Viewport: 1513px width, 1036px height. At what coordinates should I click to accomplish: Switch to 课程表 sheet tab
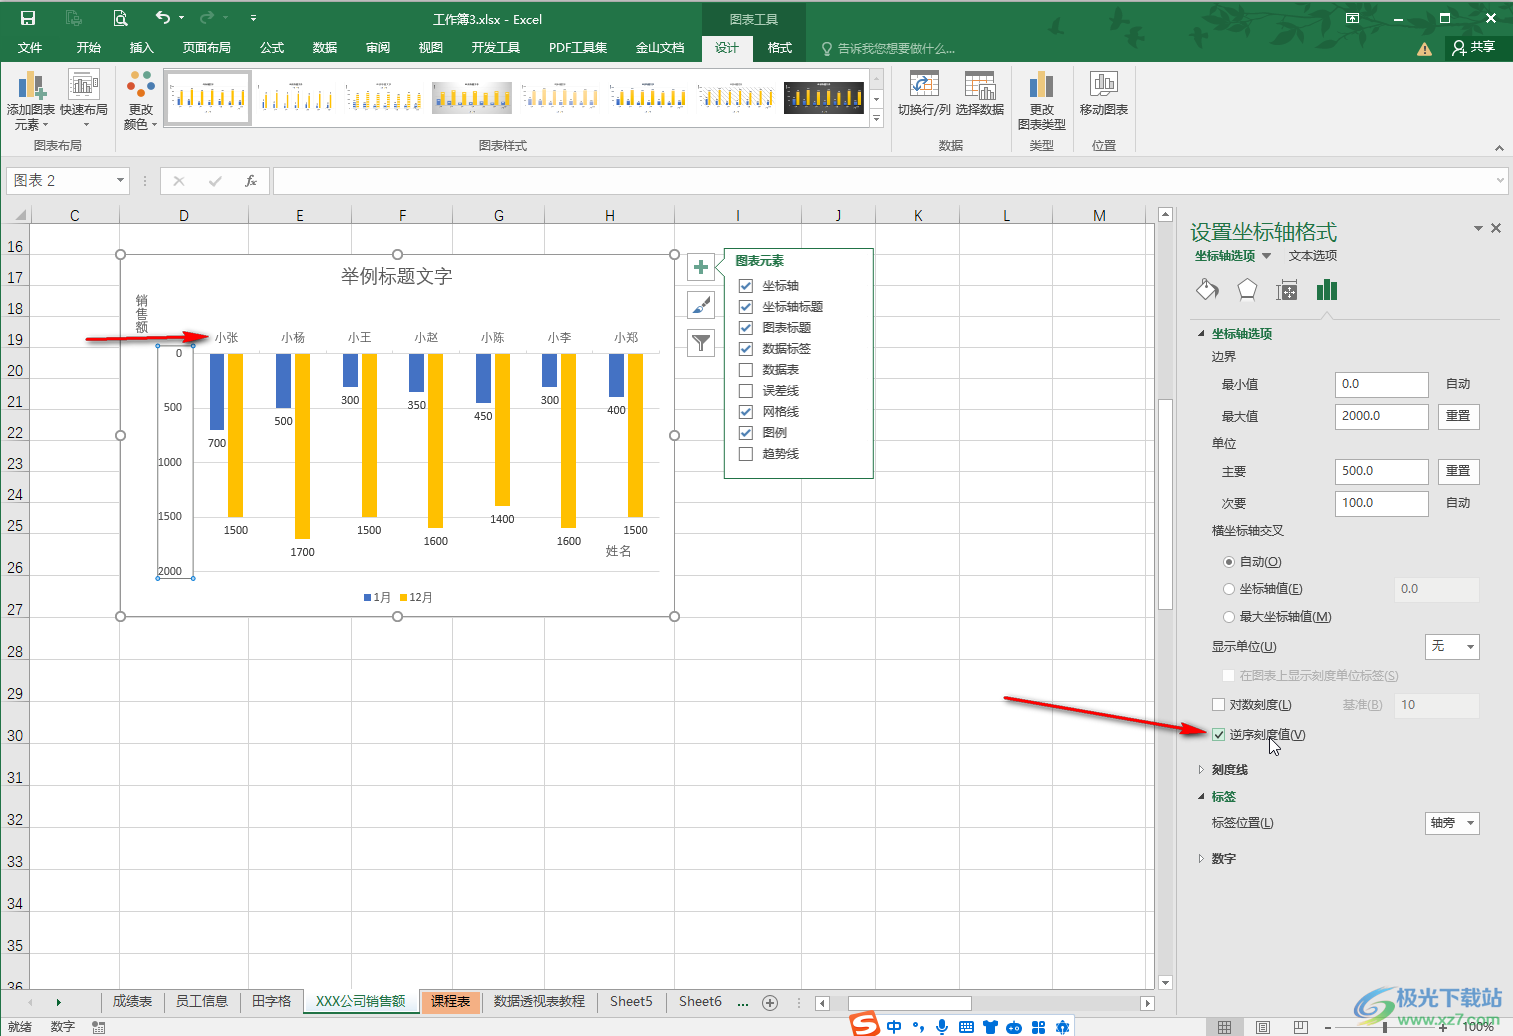(x=451, y=1002)
